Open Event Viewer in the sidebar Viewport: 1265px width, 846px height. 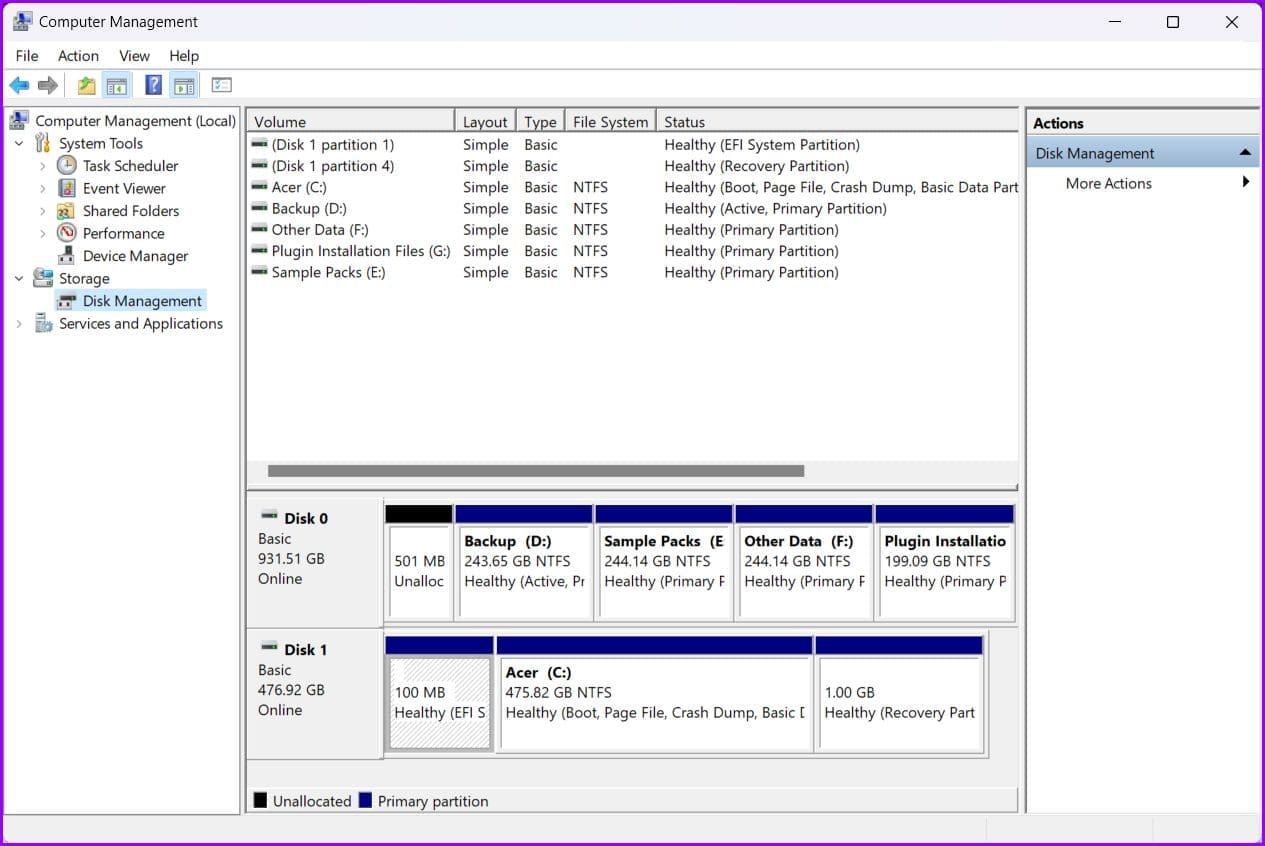click(124, 188)
